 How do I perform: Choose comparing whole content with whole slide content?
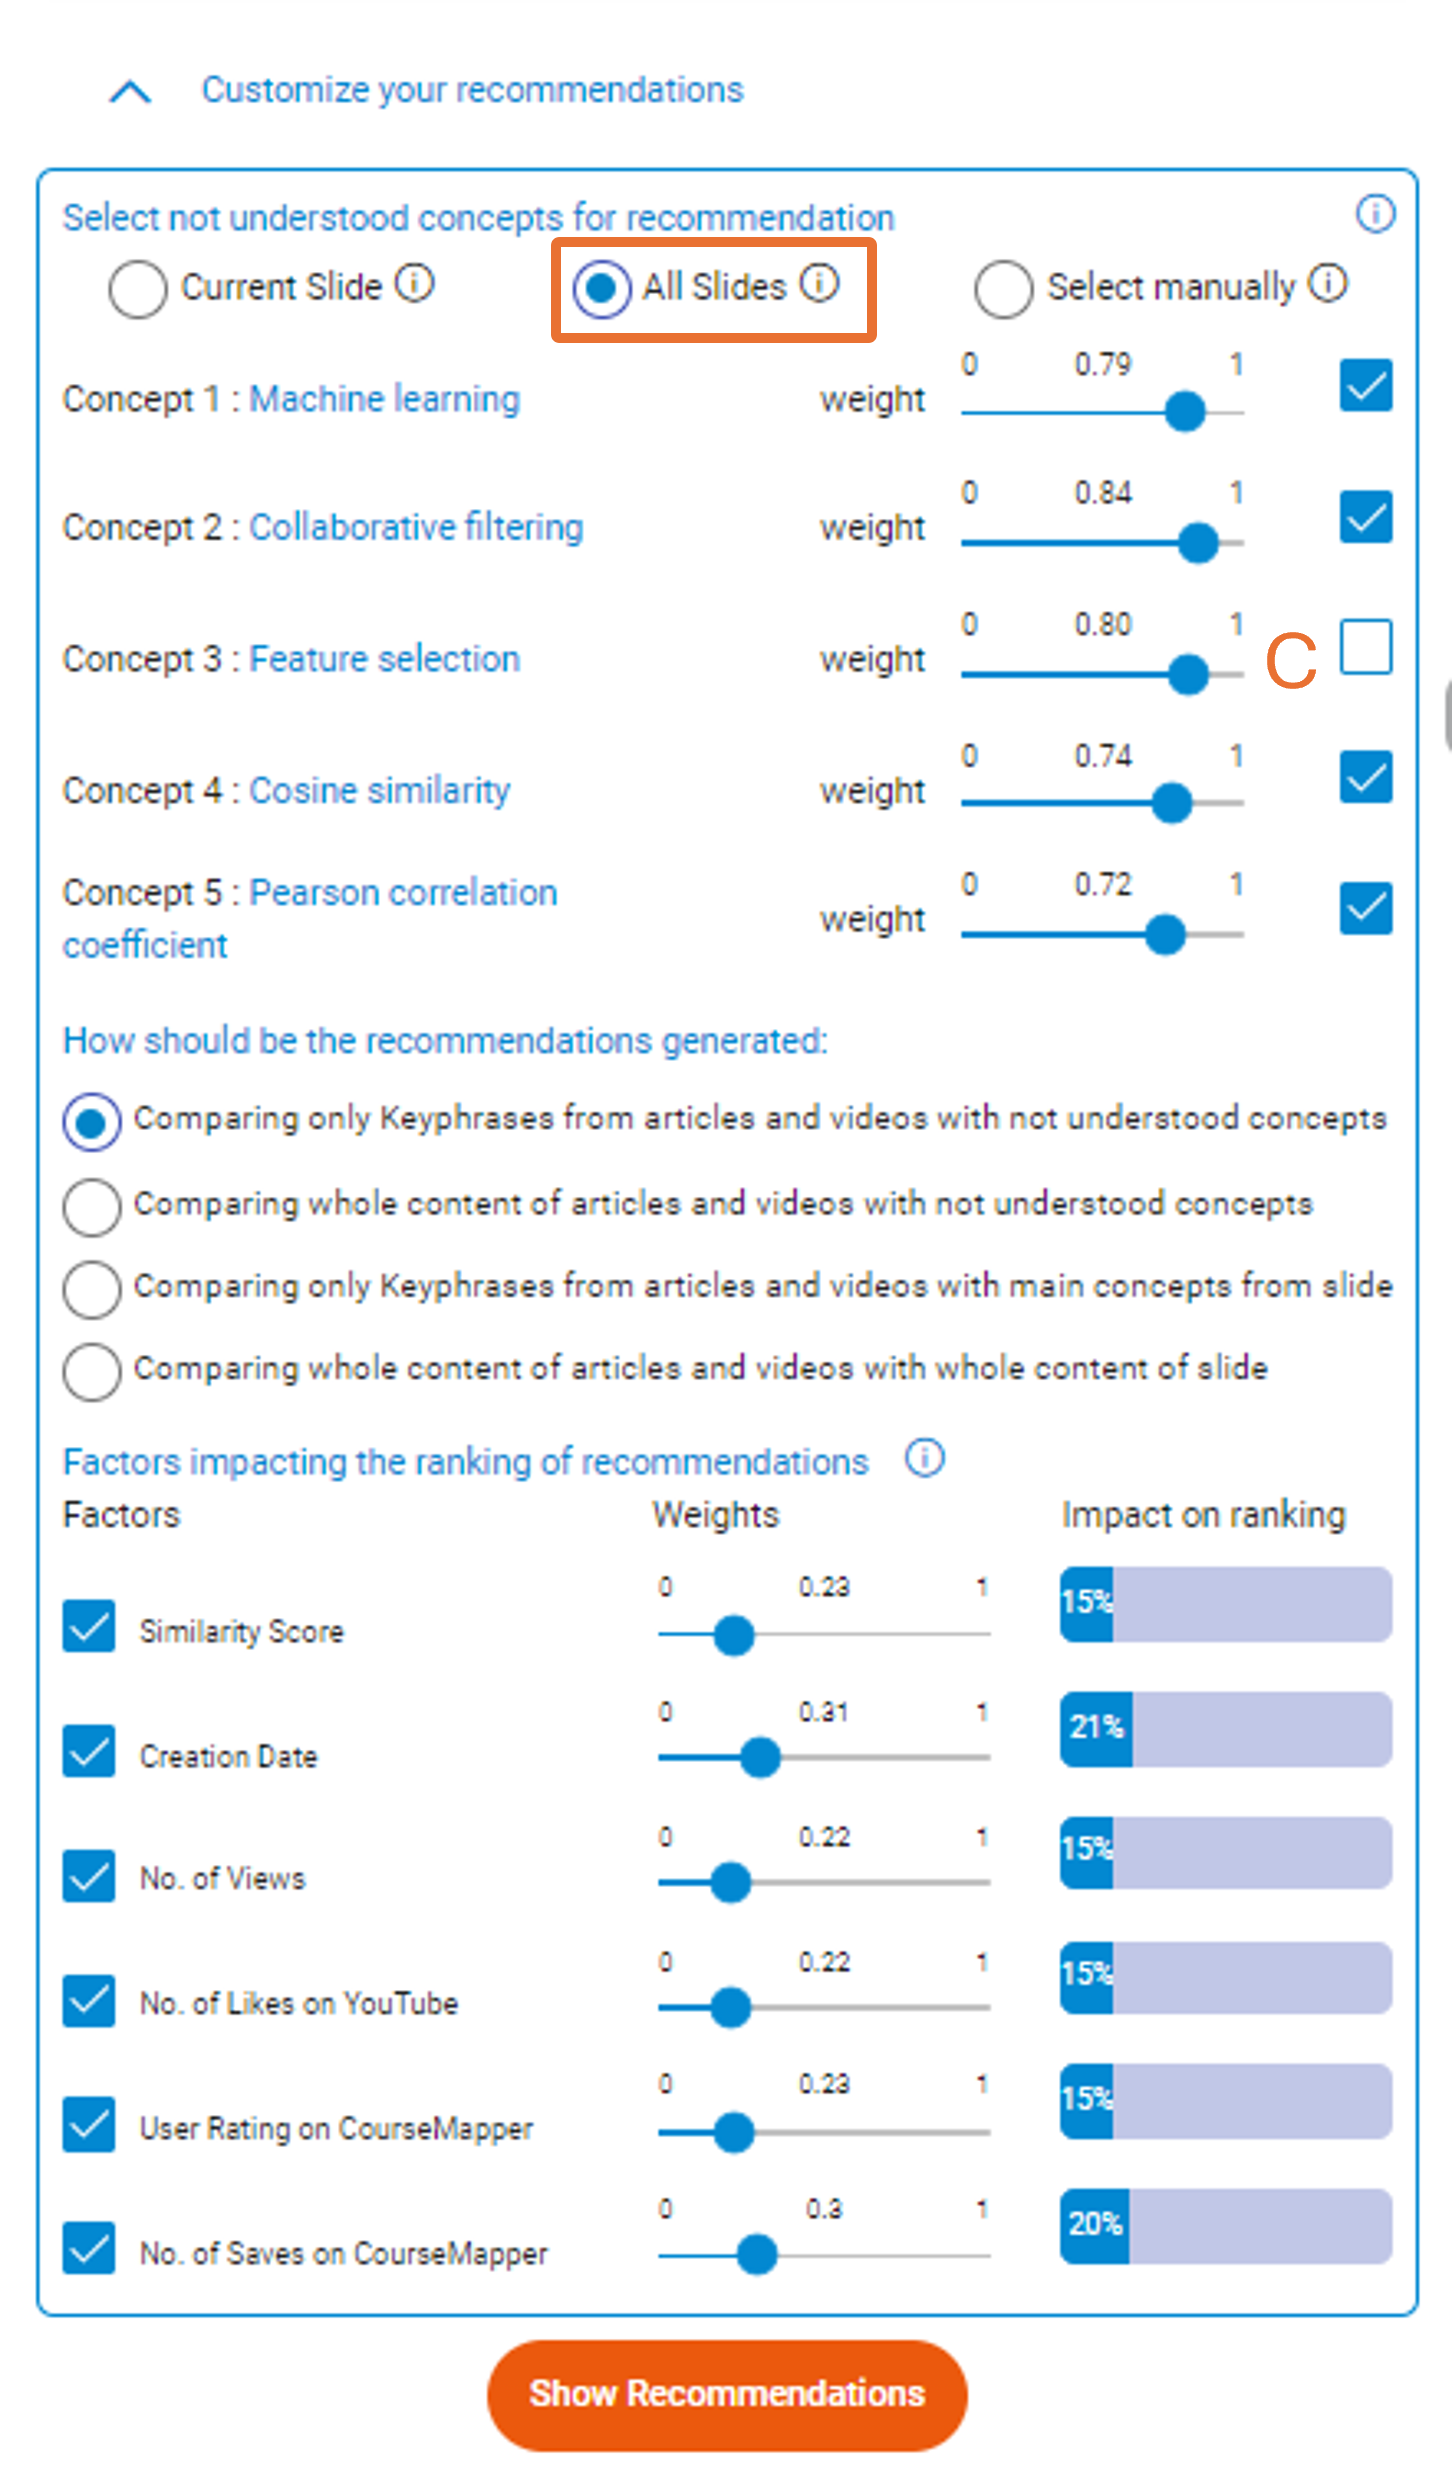[x=92, y=1371]
